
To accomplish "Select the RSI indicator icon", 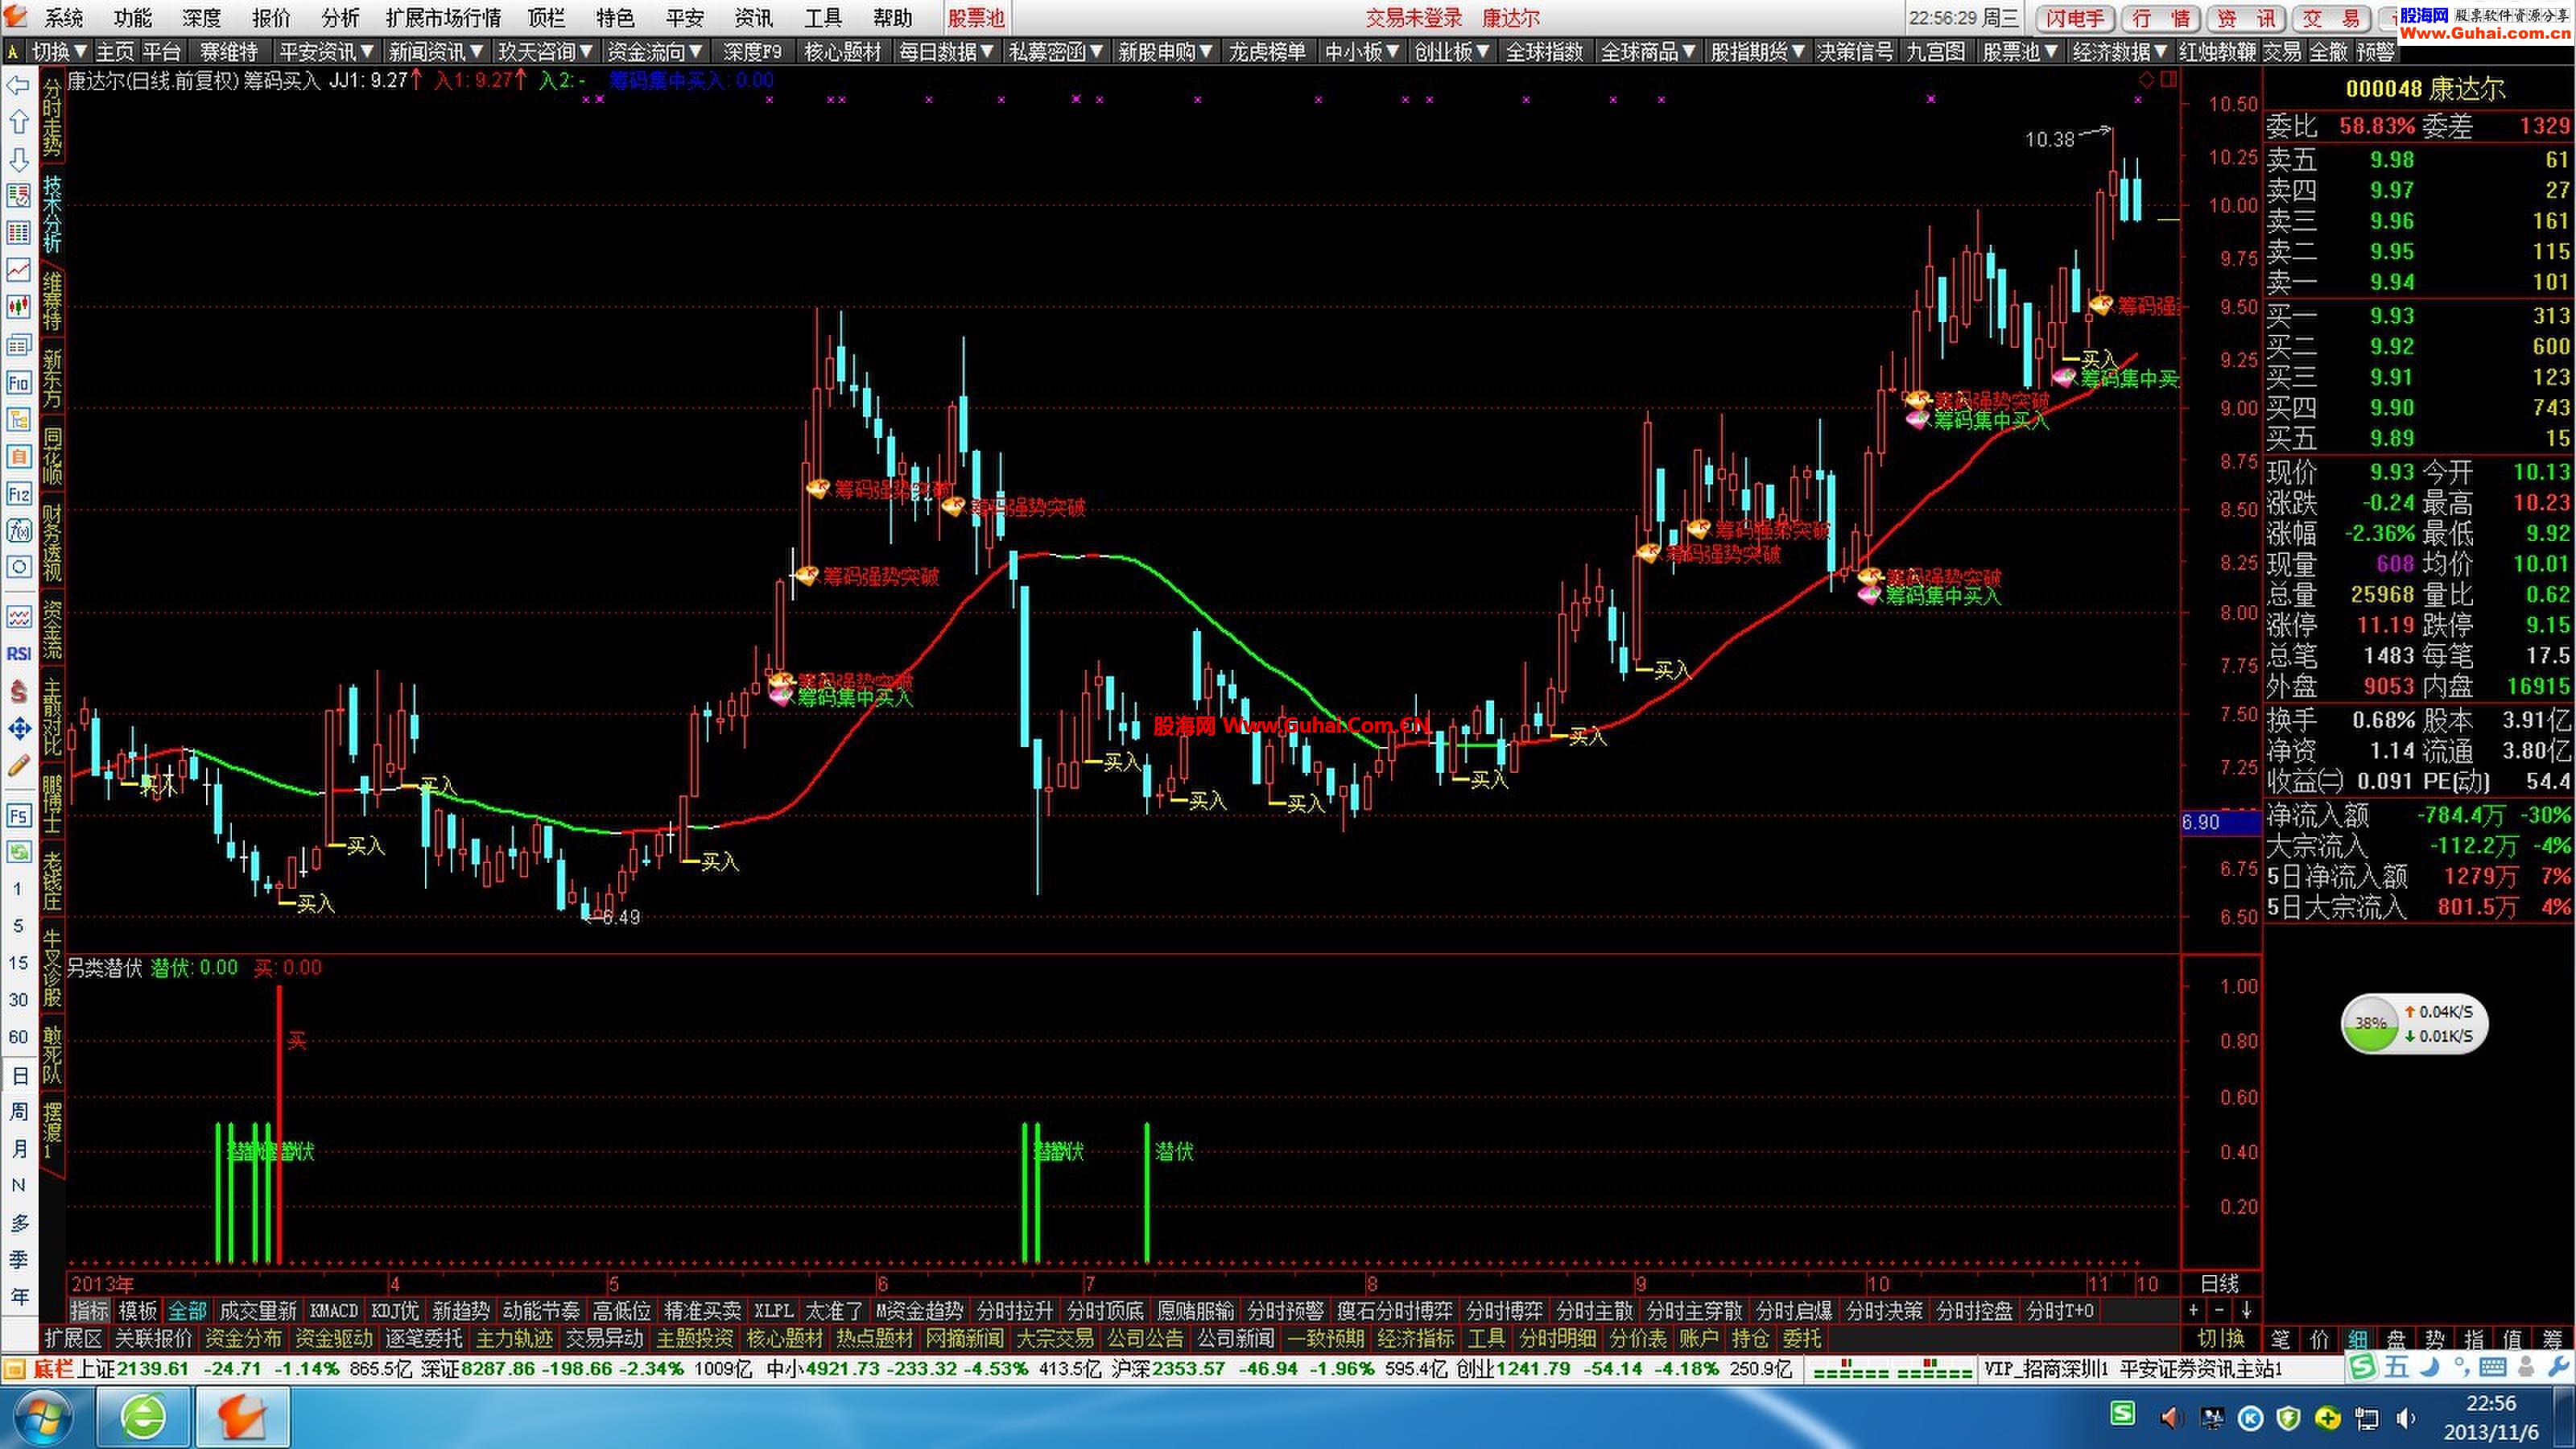I will (x=18, y=654).
